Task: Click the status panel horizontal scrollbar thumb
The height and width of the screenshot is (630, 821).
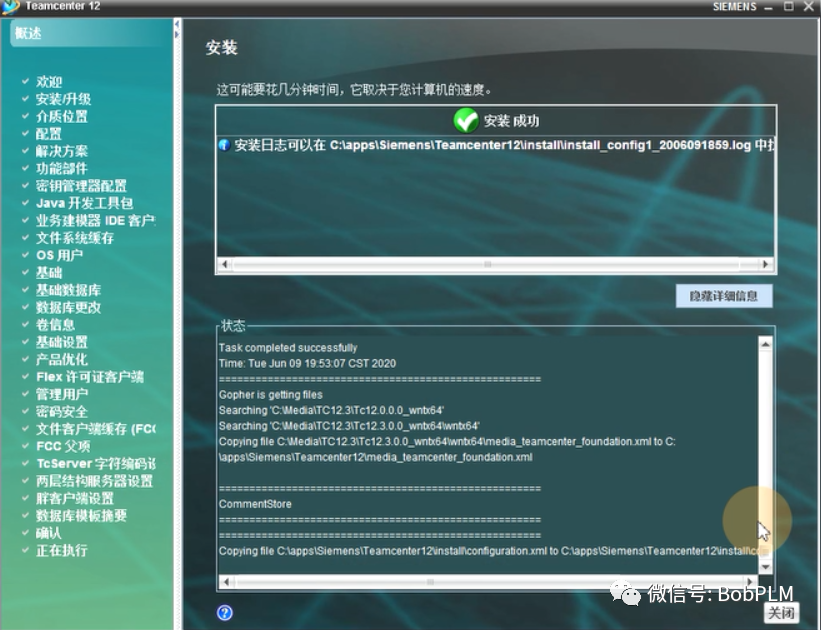Action: [x=430, y=582]
